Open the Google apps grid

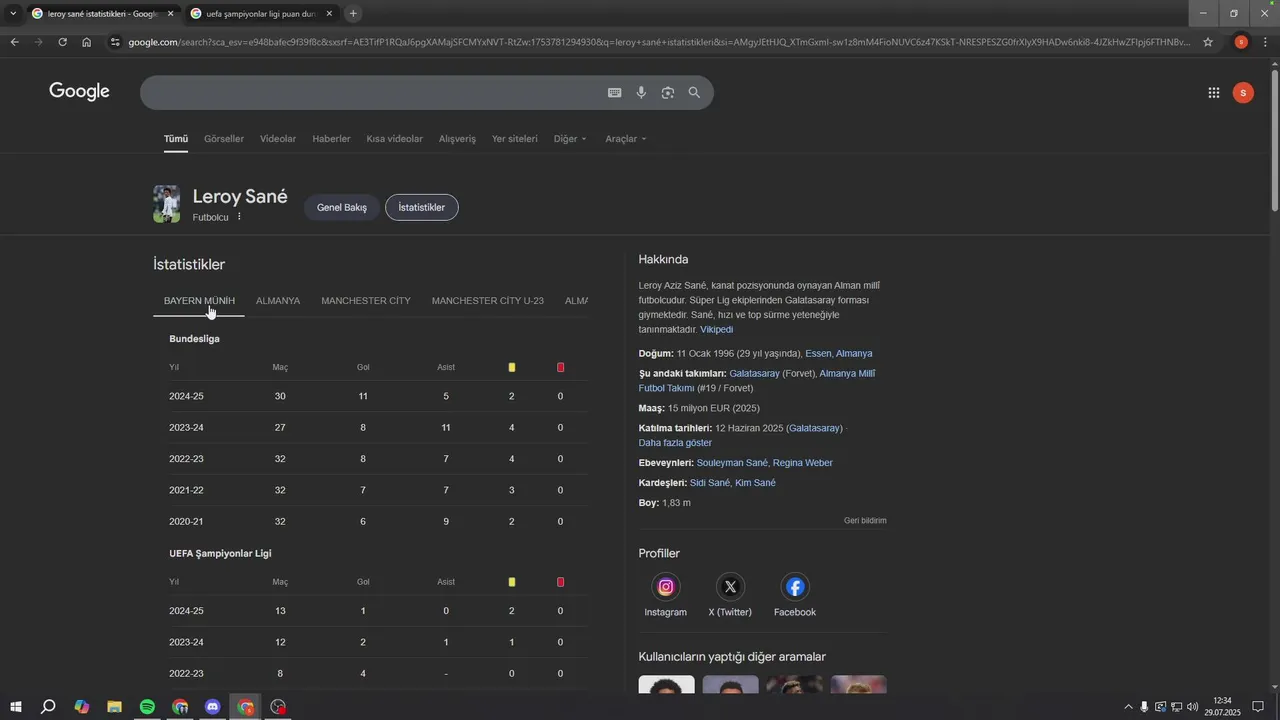(1214, 93)
